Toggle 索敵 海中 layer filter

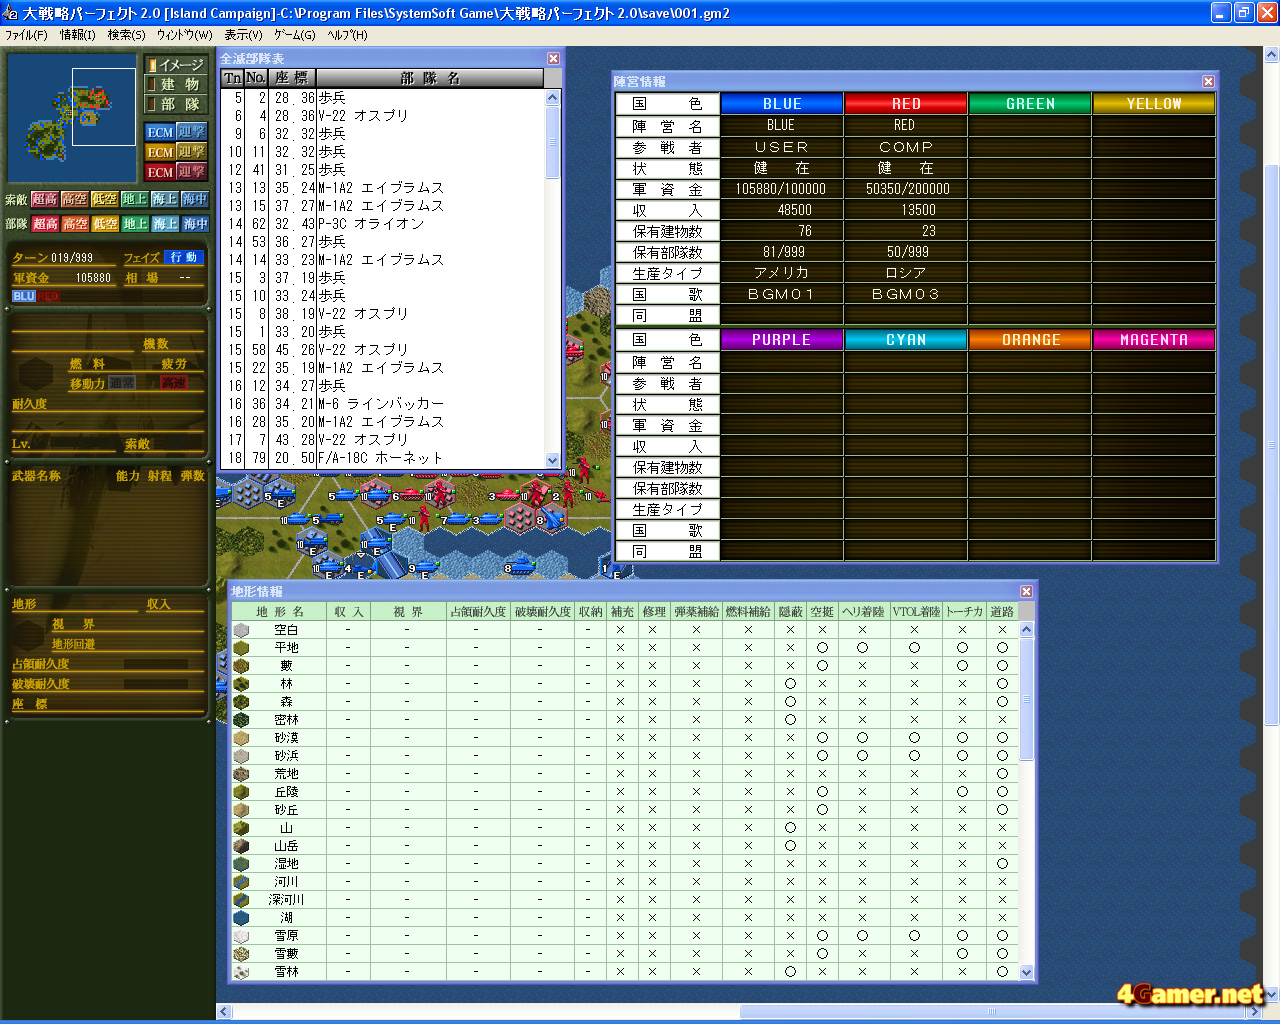[195, 200]
